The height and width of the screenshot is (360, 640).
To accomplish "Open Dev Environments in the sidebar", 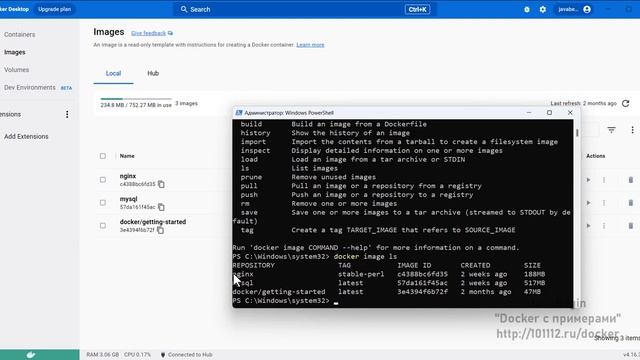I will click(x=29, y=88).
